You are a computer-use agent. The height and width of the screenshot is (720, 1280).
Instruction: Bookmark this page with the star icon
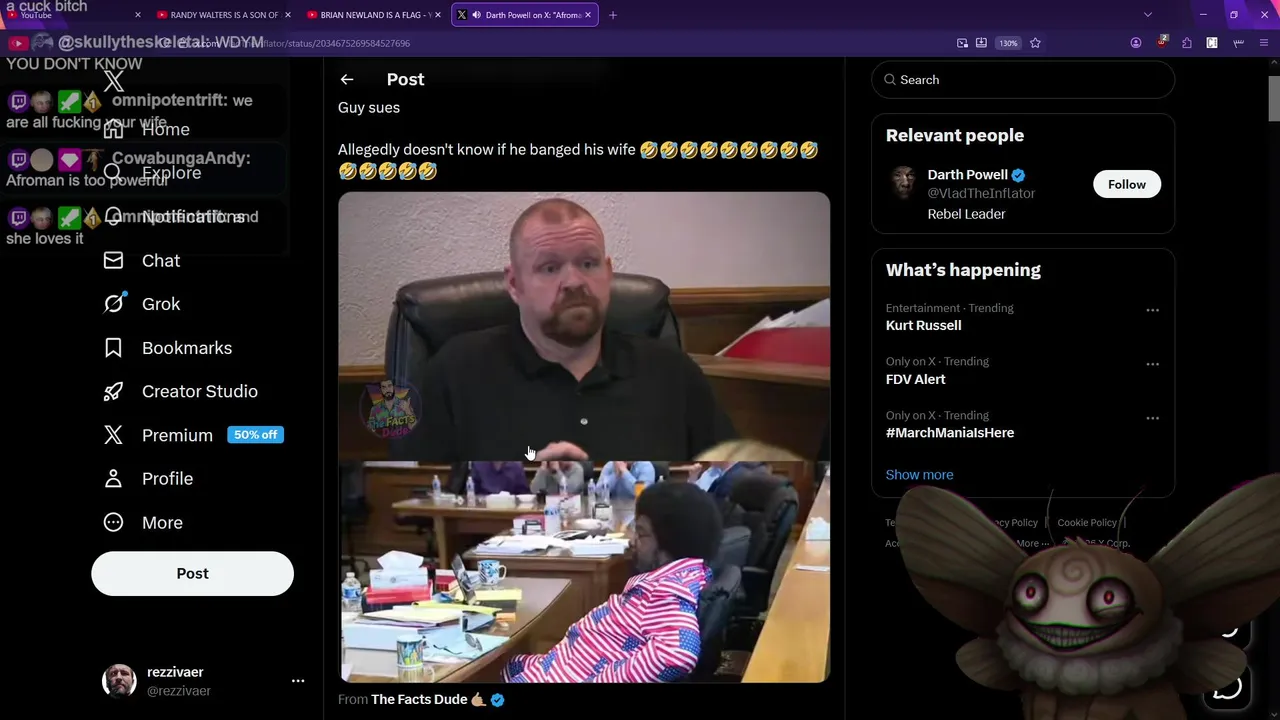tap(1035, 43)
